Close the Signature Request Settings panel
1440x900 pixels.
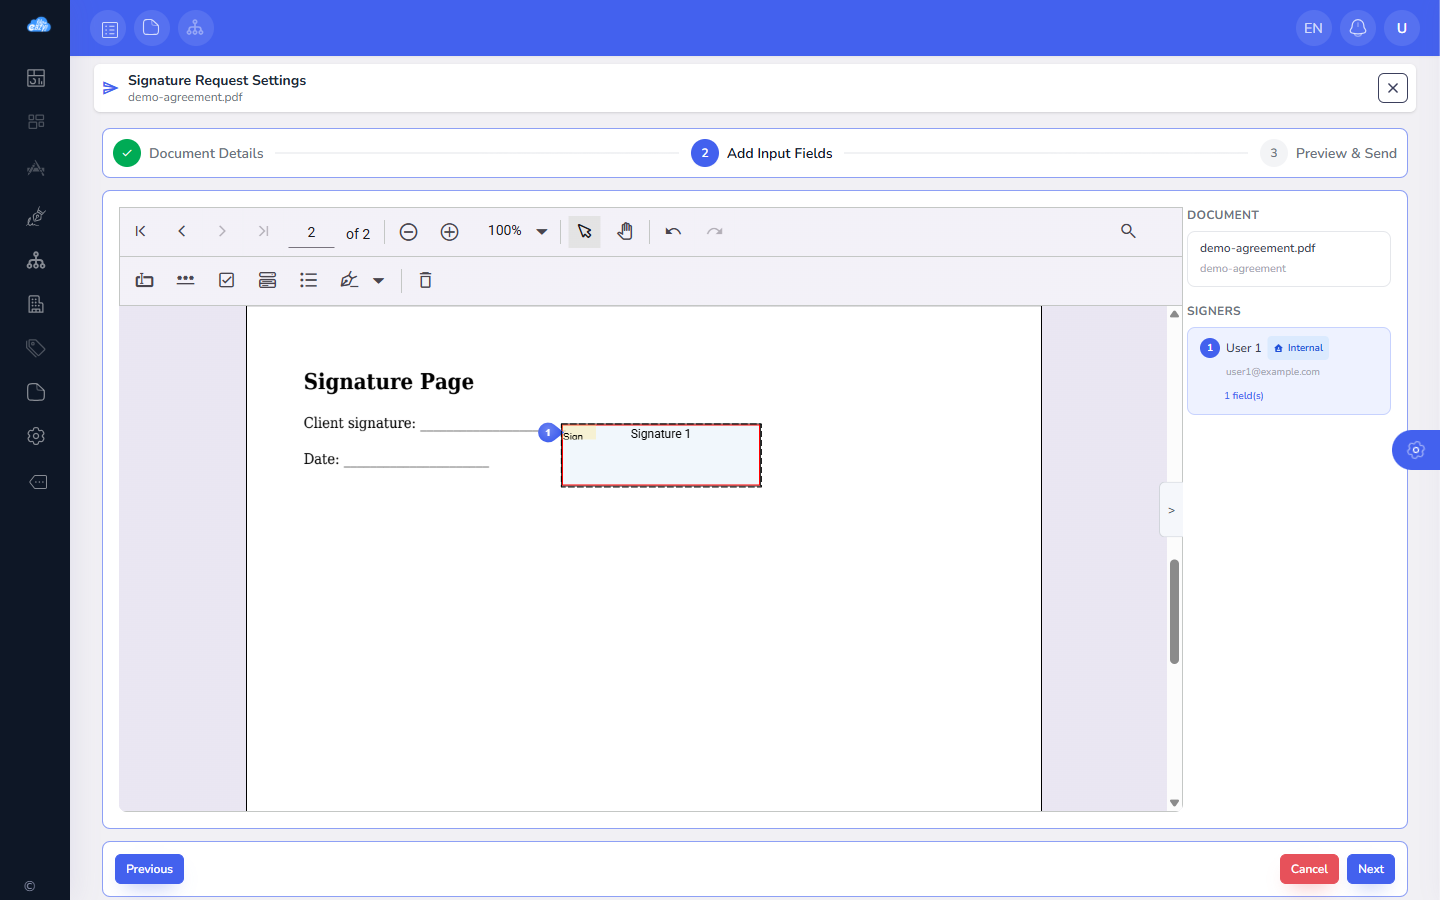[x=1393, y=88]
